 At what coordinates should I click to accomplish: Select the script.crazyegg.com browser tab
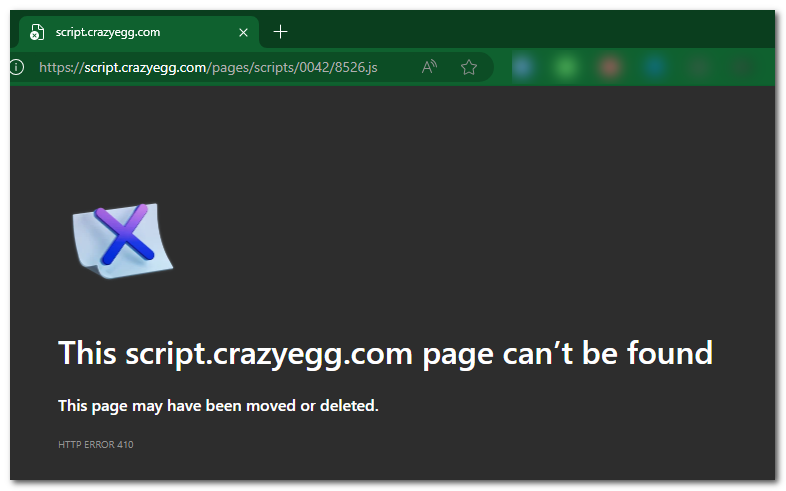pyautogui.click(x=139, y=32)
